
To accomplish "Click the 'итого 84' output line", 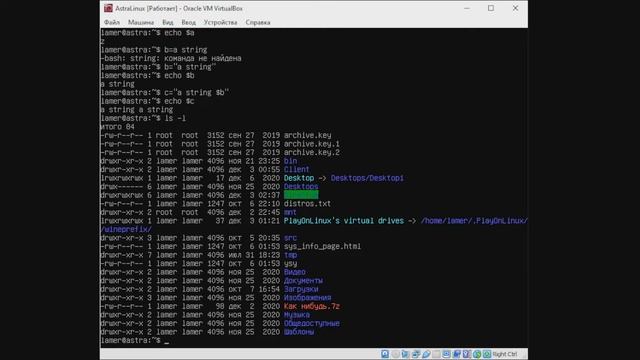I will pos(117,127).
